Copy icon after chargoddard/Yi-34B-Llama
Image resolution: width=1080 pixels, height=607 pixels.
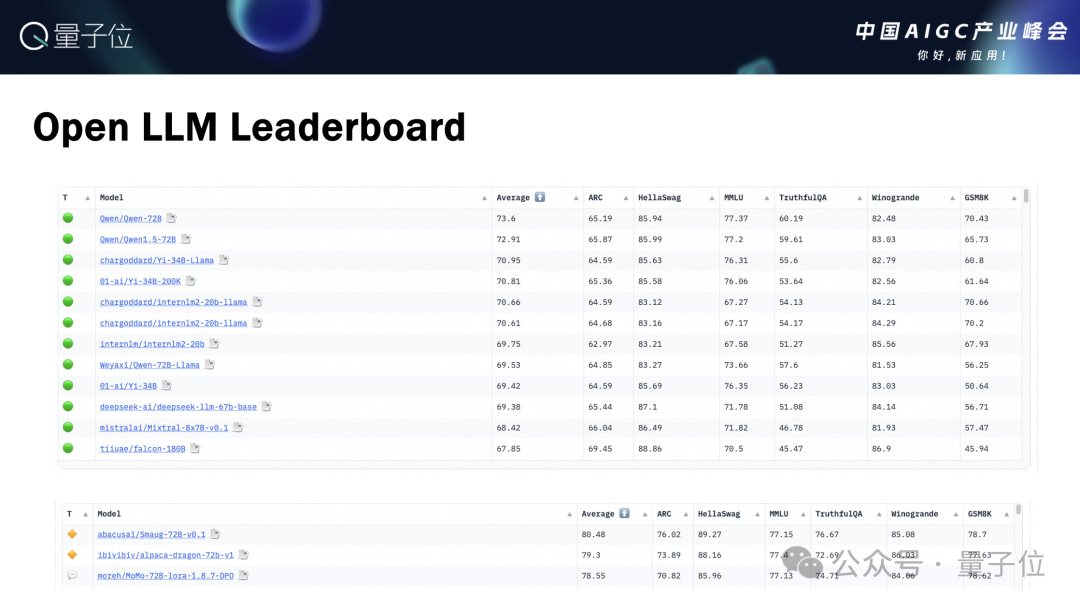[x=223, y=260]
